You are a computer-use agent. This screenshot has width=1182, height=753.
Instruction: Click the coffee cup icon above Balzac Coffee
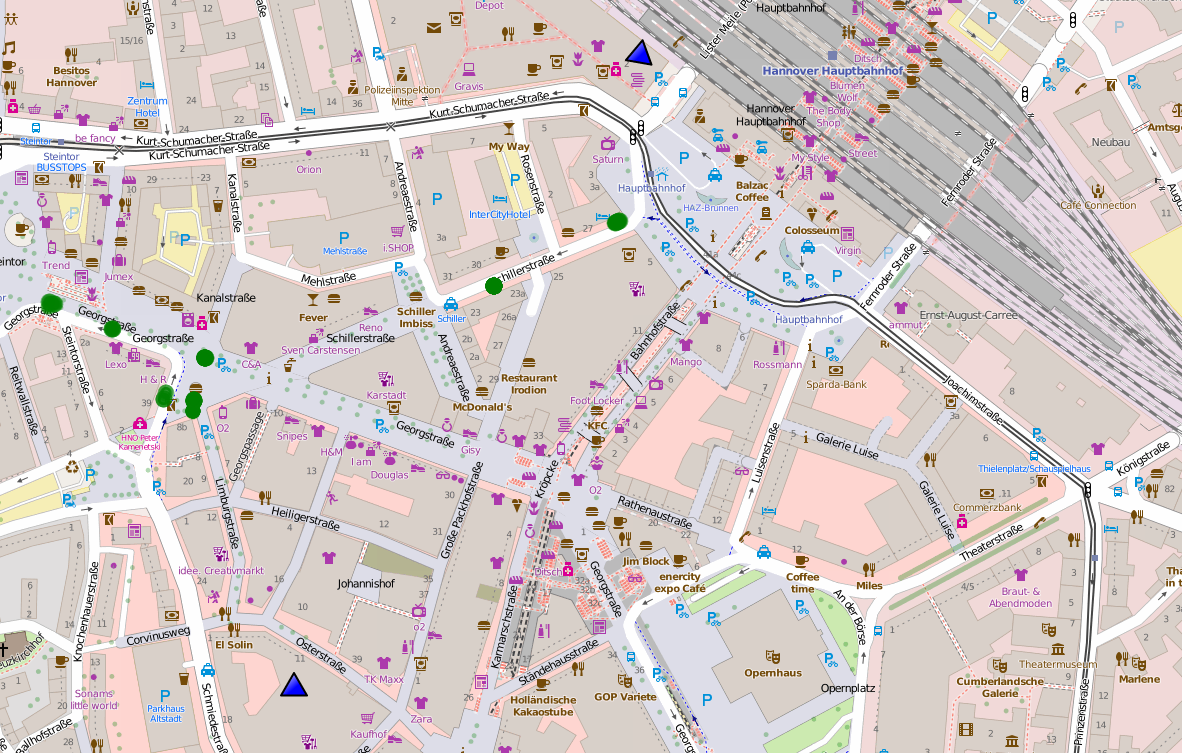coord(741,160)
